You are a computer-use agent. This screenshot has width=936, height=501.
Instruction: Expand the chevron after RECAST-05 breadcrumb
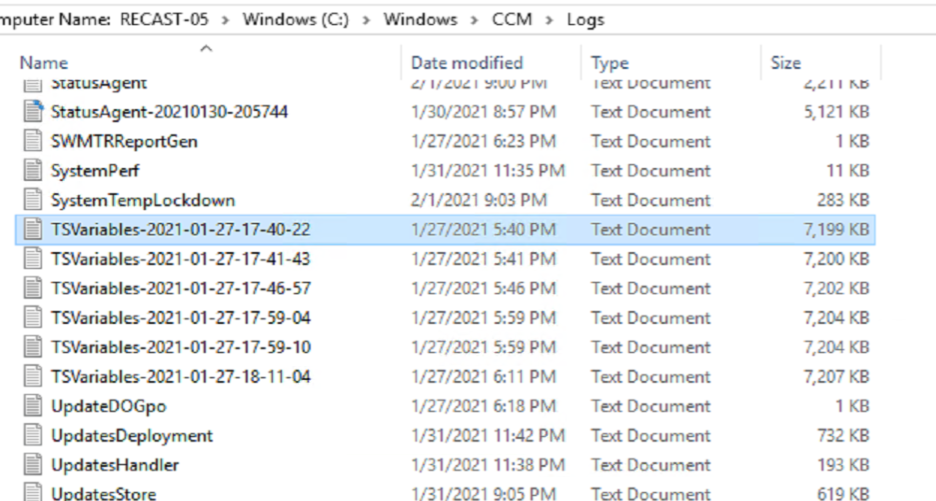click(226, 20)
